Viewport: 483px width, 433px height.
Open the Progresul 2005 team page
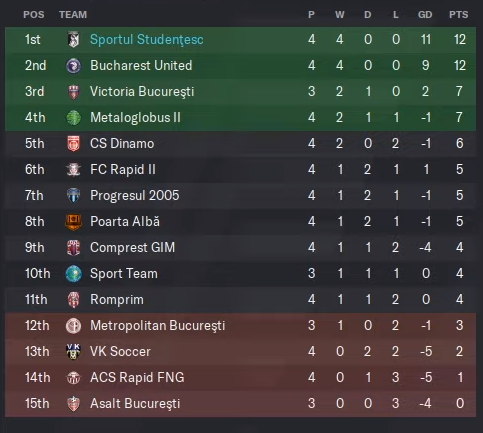135,196
